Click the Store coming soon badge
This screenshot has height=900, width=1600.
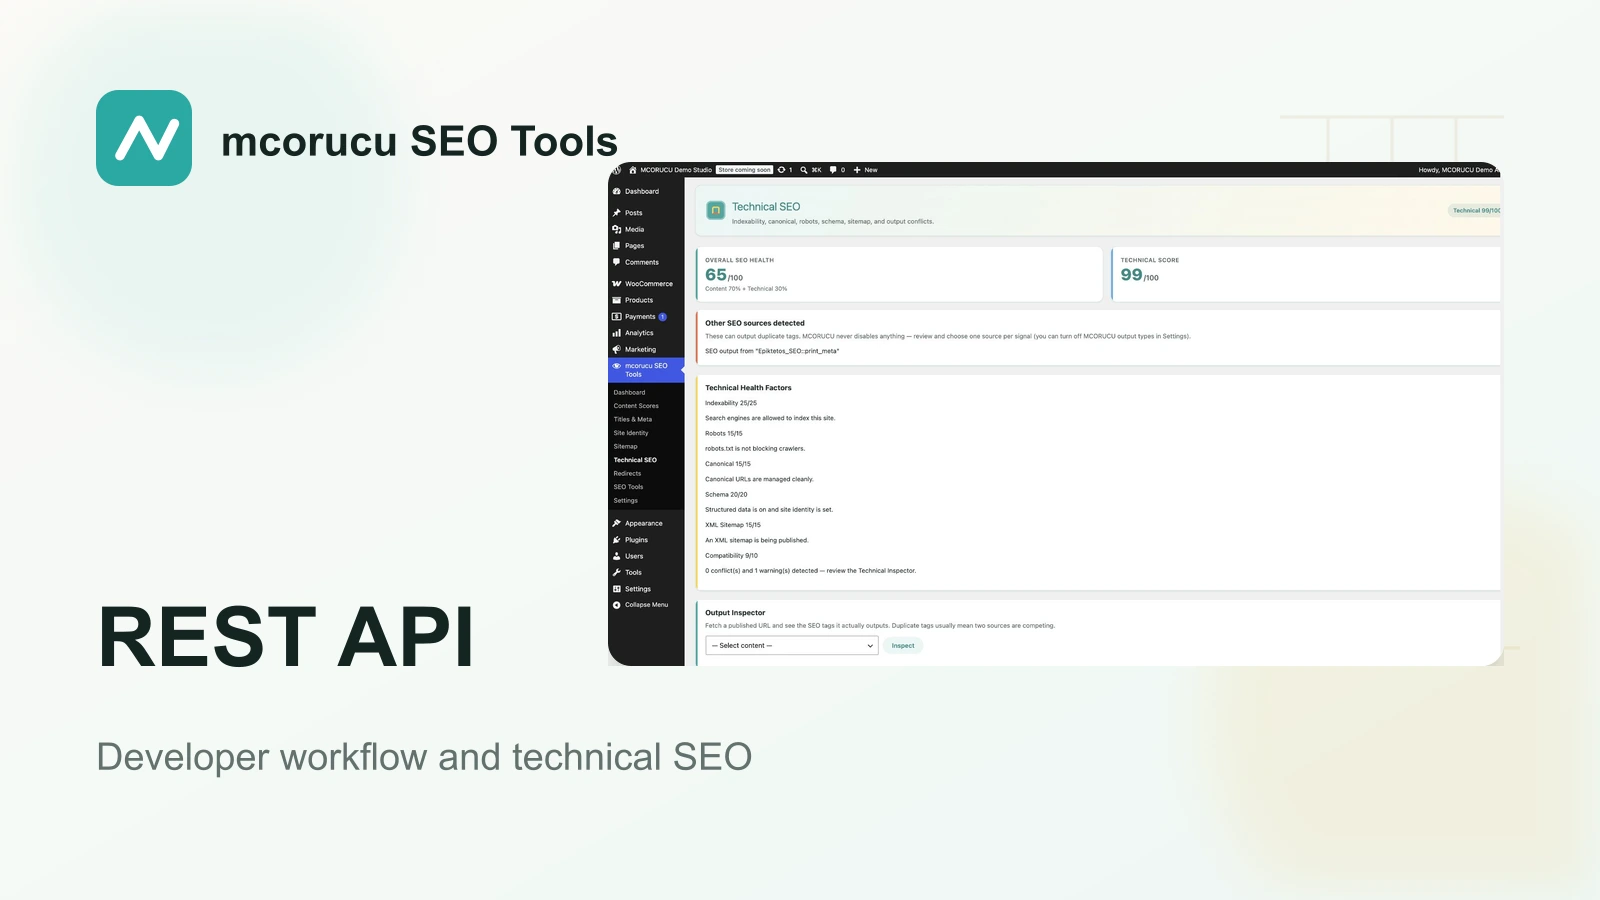tap(745, 170)
